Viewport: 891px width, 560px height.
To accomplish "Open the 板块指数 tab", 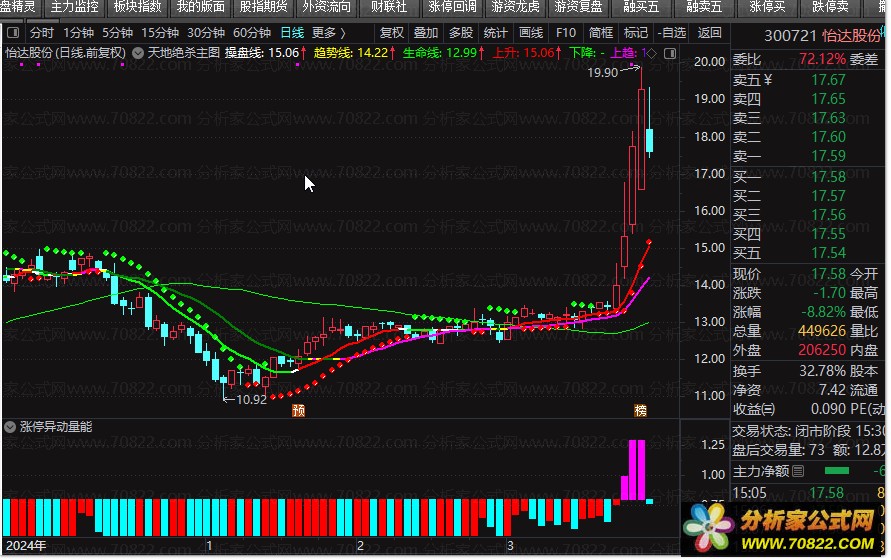I will coord(138,7).
